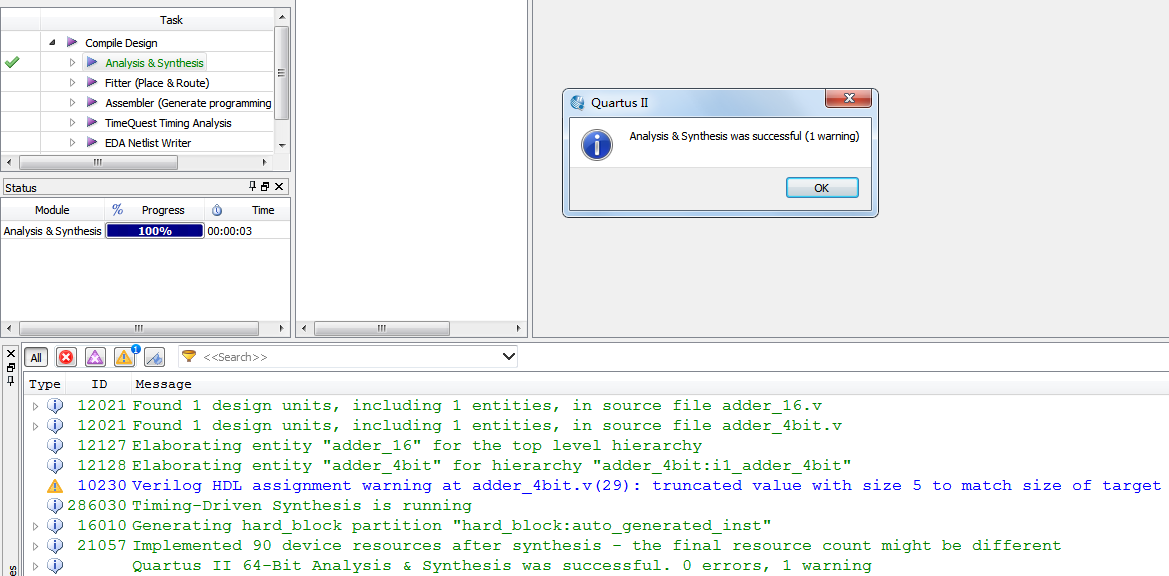The height and width of the screenshot is (576, 1169).
Task: Click the elapsed time 00:00:03
Action: 230,231
